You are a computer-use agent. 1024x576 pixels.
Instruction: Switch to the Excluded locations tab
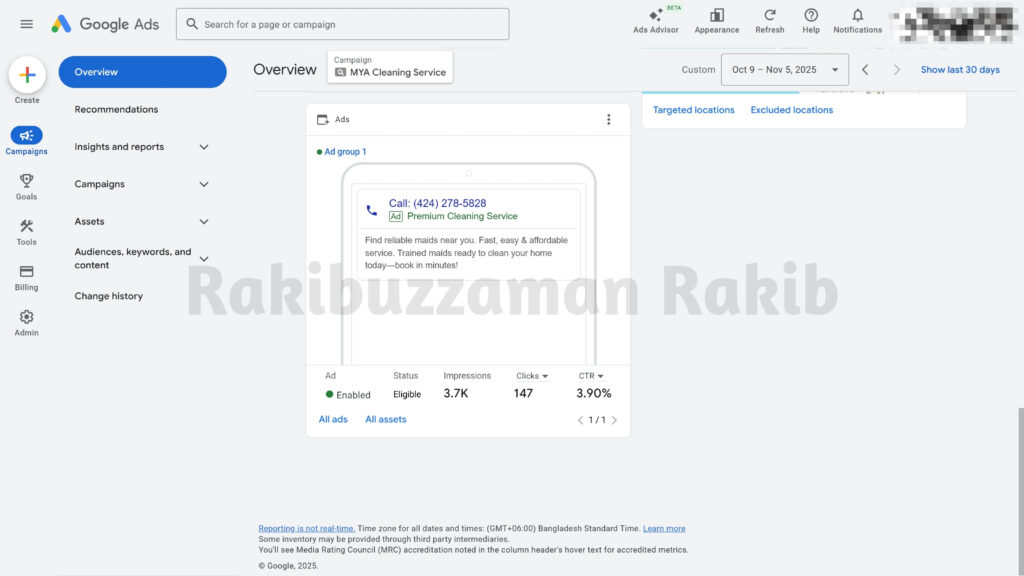[x=791, y=110]
